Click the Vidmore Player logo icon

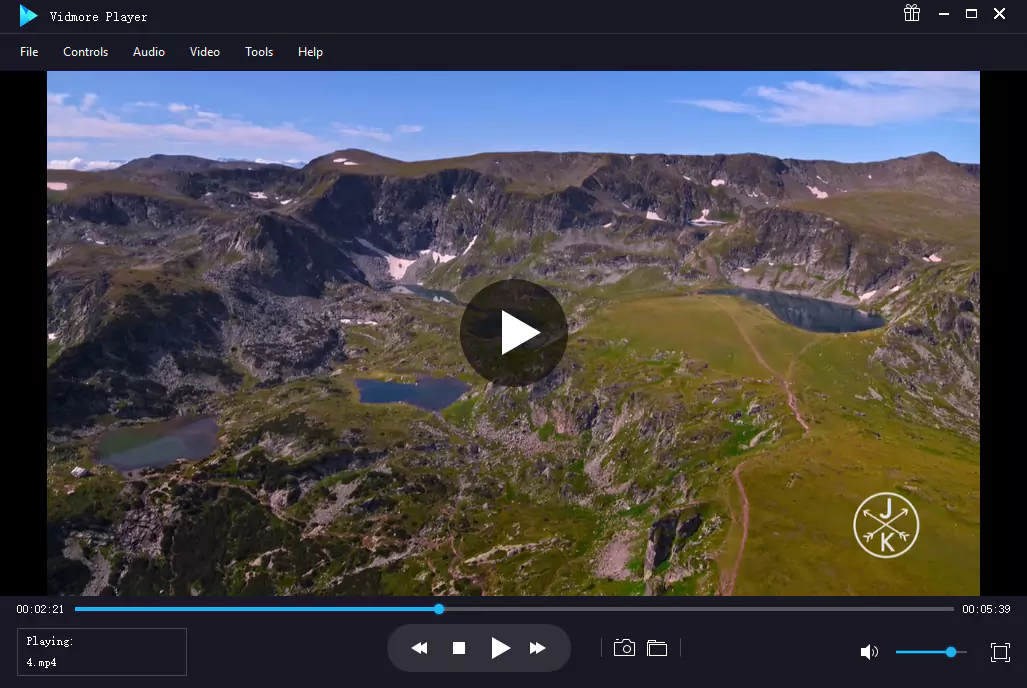27,15
